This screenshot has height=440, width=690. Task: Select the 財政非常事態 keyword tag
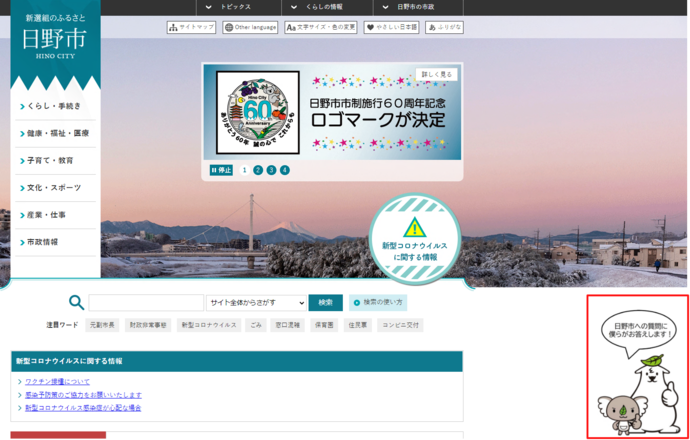pos(148,326)
